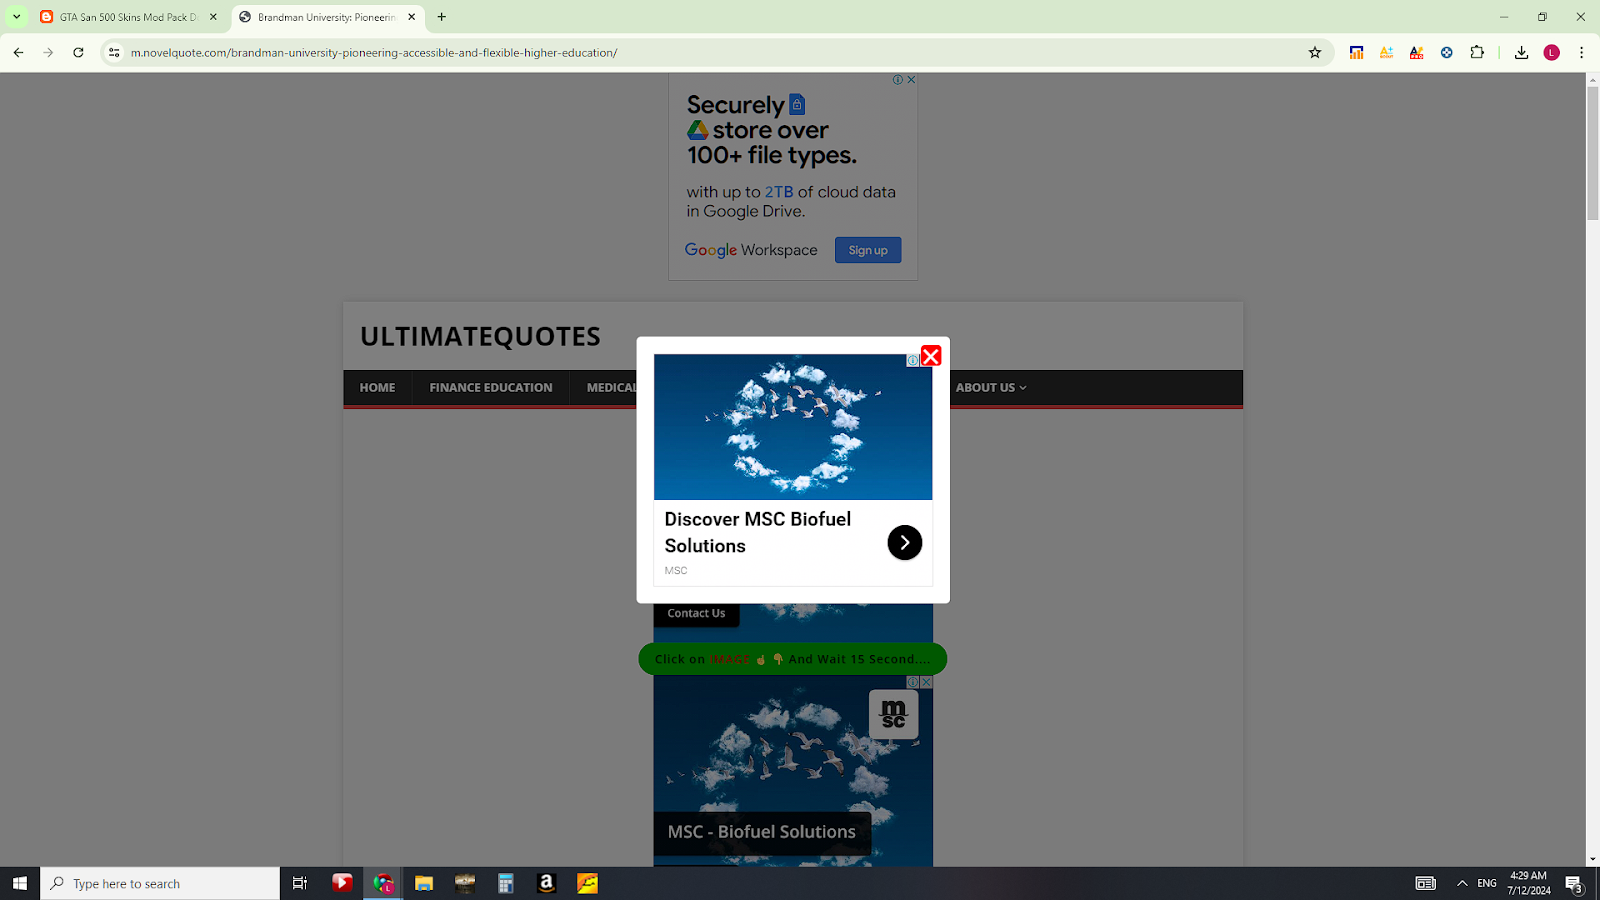1600x900 pixels.
Task: Open the Extensions puzzle piece menu
Action: (x=1477, y=53)
